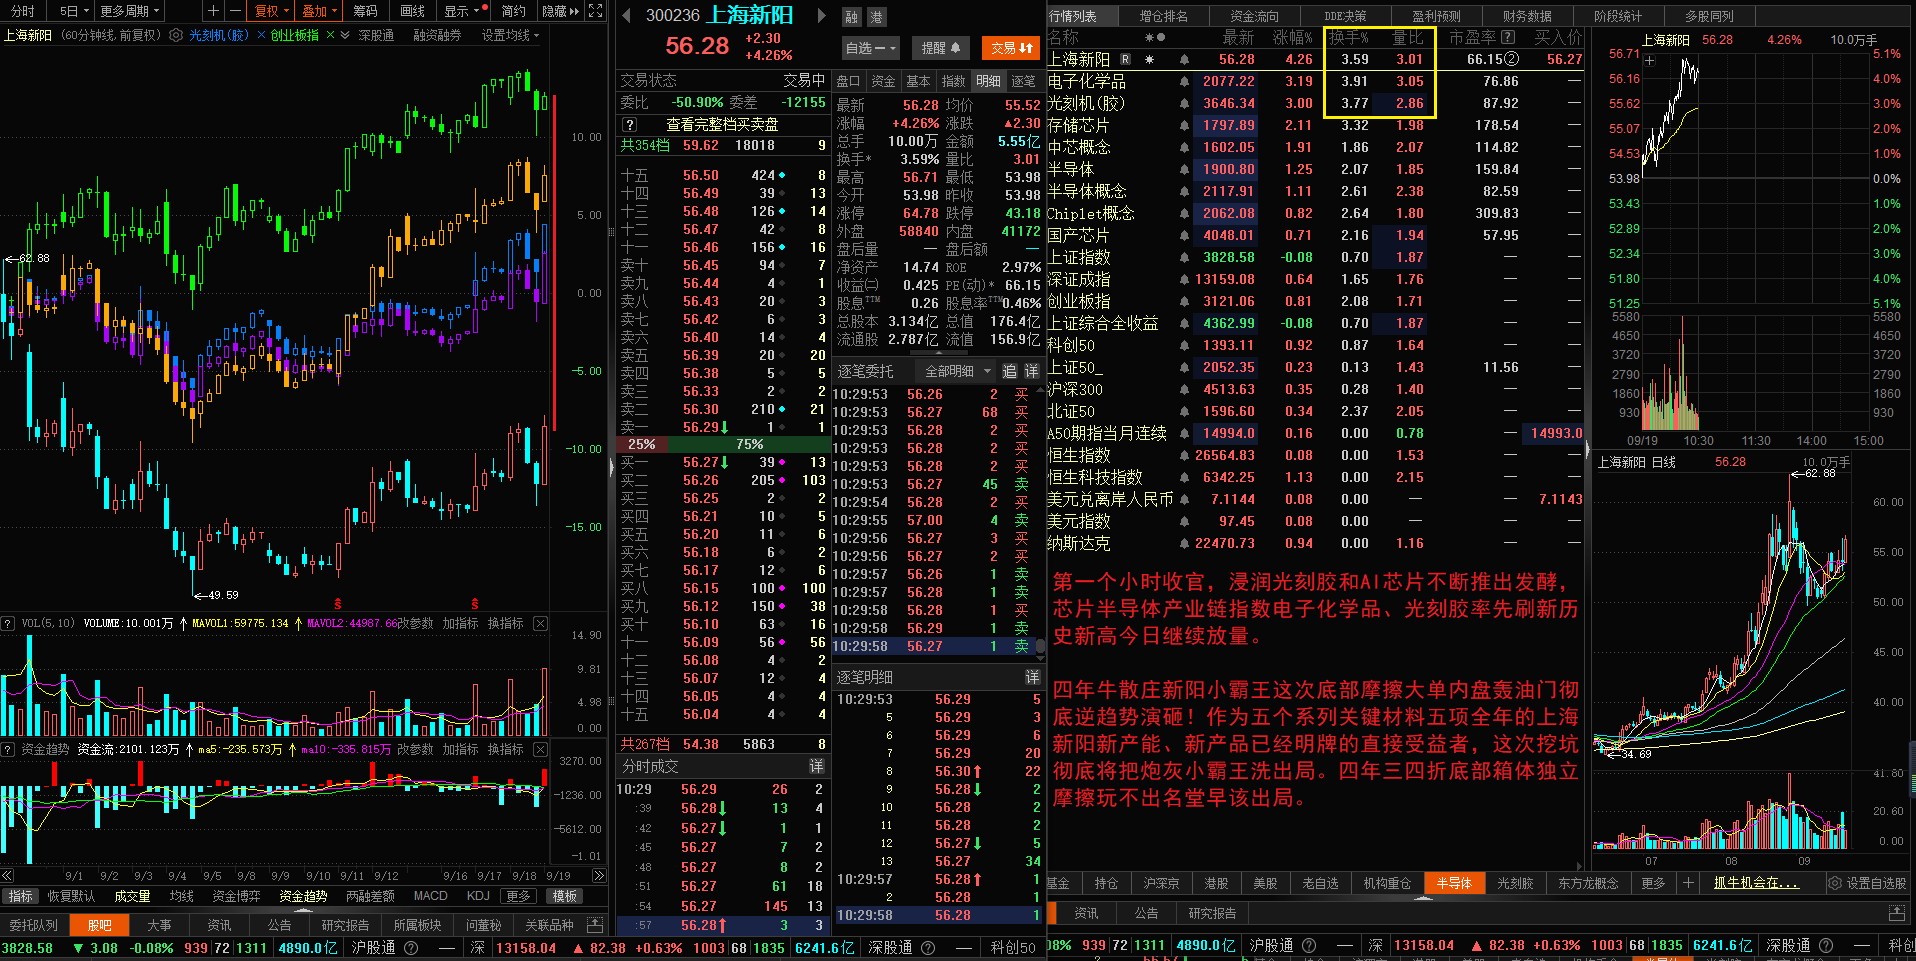Switch to 简约 simple view
The image size is (1916, 961).
coord(514,11)
